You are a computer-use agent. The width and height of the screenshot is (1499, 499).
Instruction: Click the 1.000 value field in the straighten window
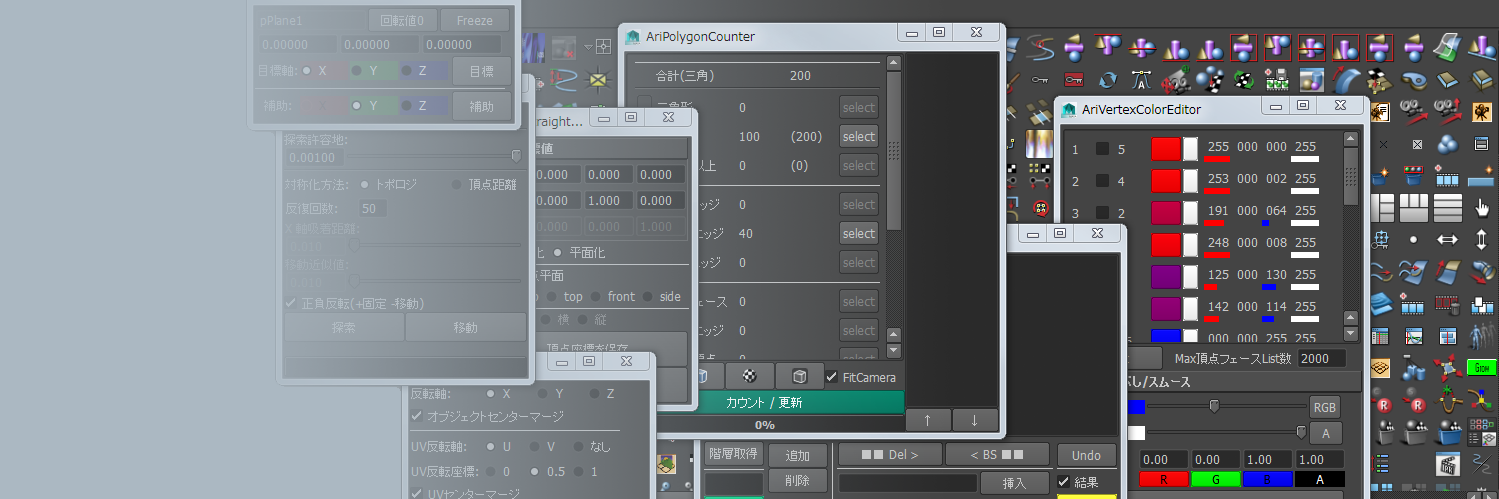click(x=610, y=200)
